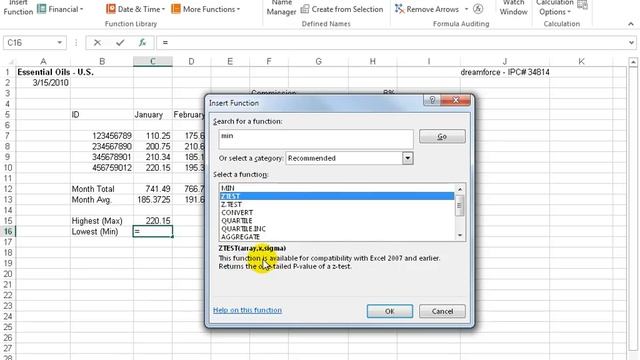Select QUARTILE.INC in the function list
Screen dimensions: 640x360
point(337,229)
